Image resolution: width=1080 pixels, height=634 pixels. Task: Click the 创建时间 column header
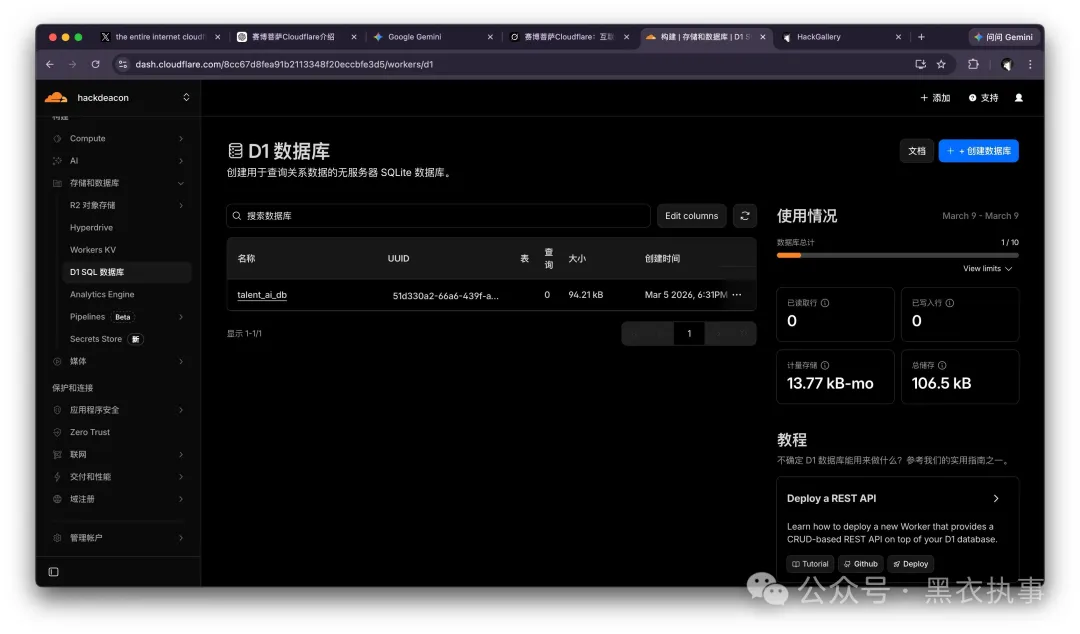coord(662,258)
